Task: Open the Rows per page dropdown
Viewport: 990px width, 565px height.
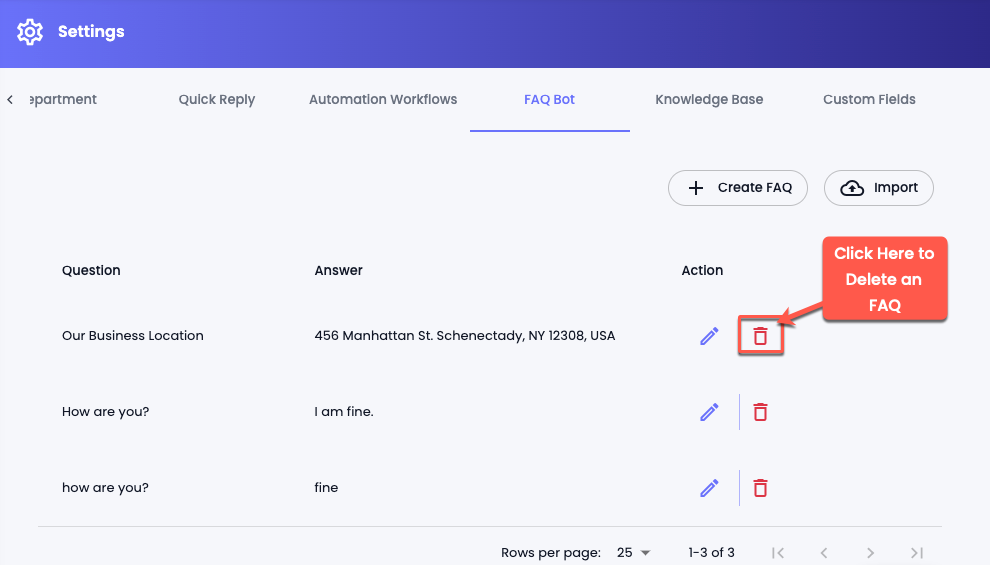Action: pos(633,552)
